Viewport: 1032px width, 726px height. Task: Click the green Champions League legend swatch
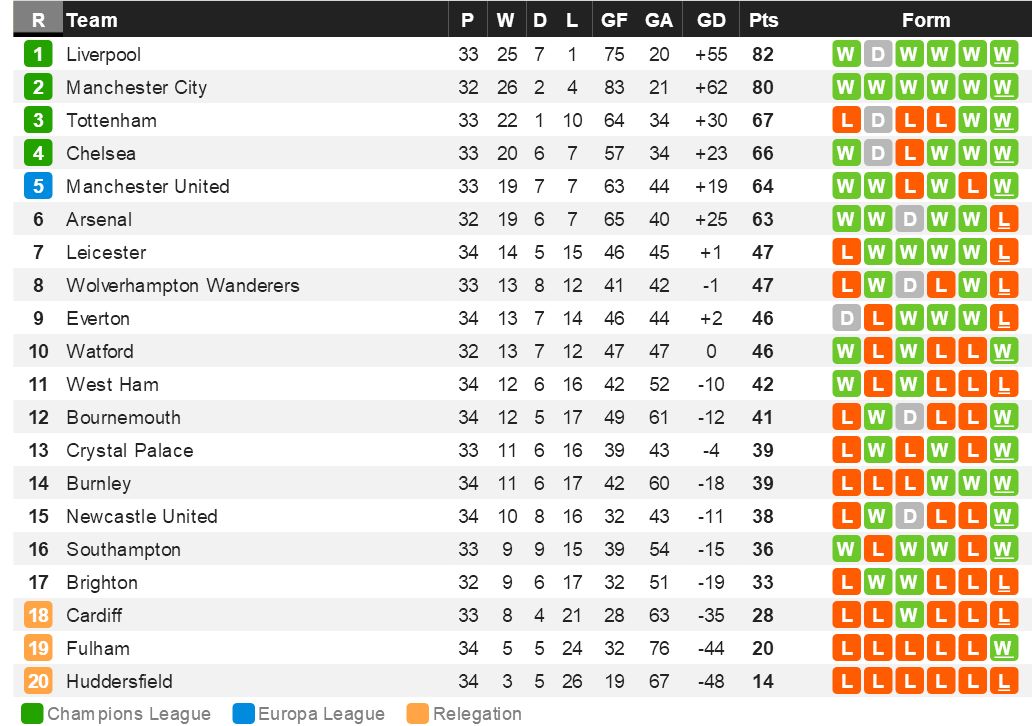(x=32, y=713)
